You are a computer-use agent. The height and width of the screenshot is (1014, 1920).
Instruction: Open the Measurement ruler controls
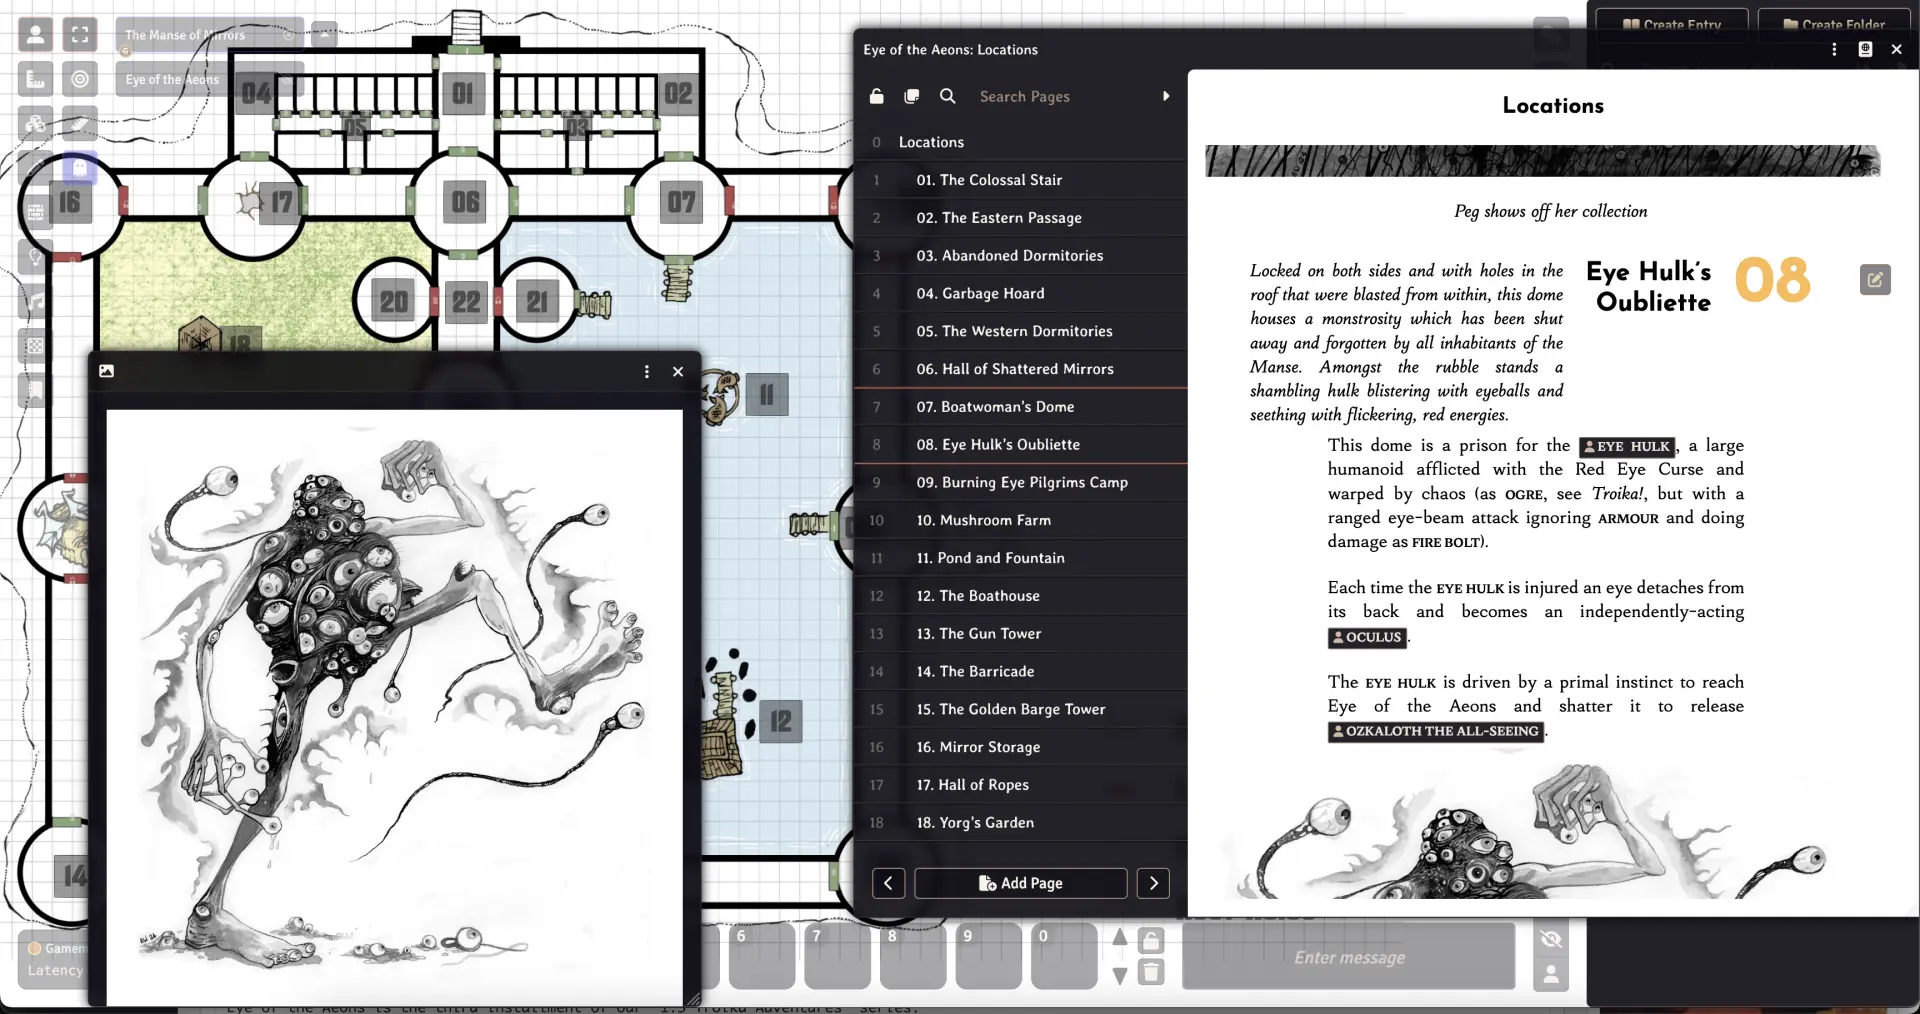pyautogui.click(x=35, y=80)
